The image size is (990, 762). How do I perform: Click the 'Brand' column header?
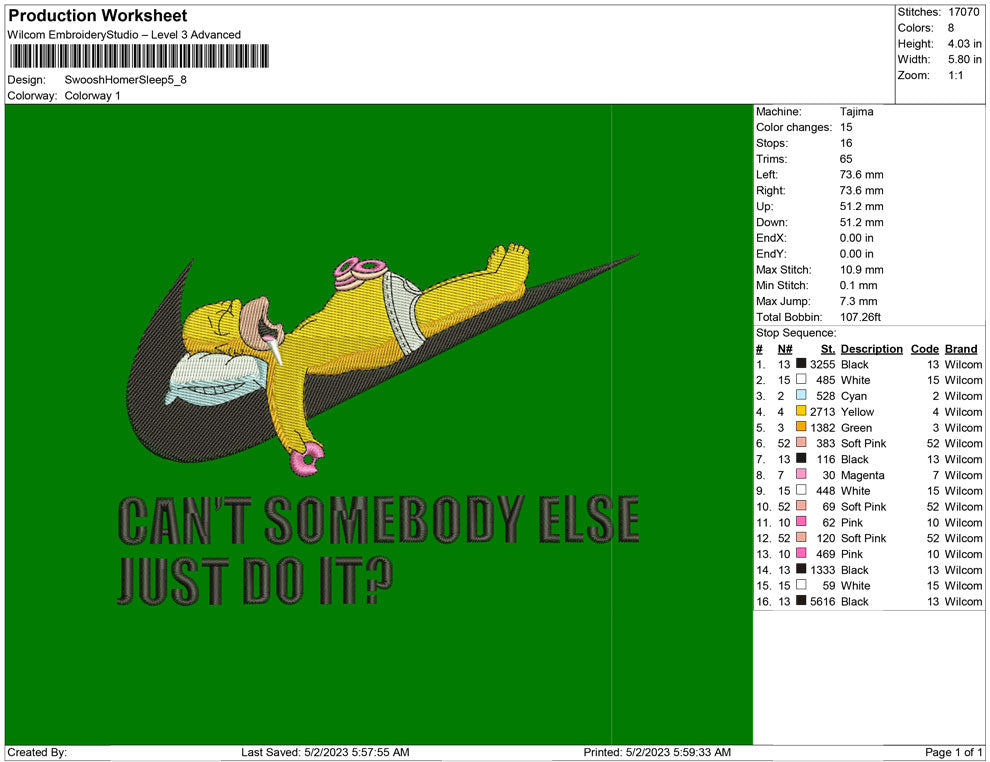961,348
